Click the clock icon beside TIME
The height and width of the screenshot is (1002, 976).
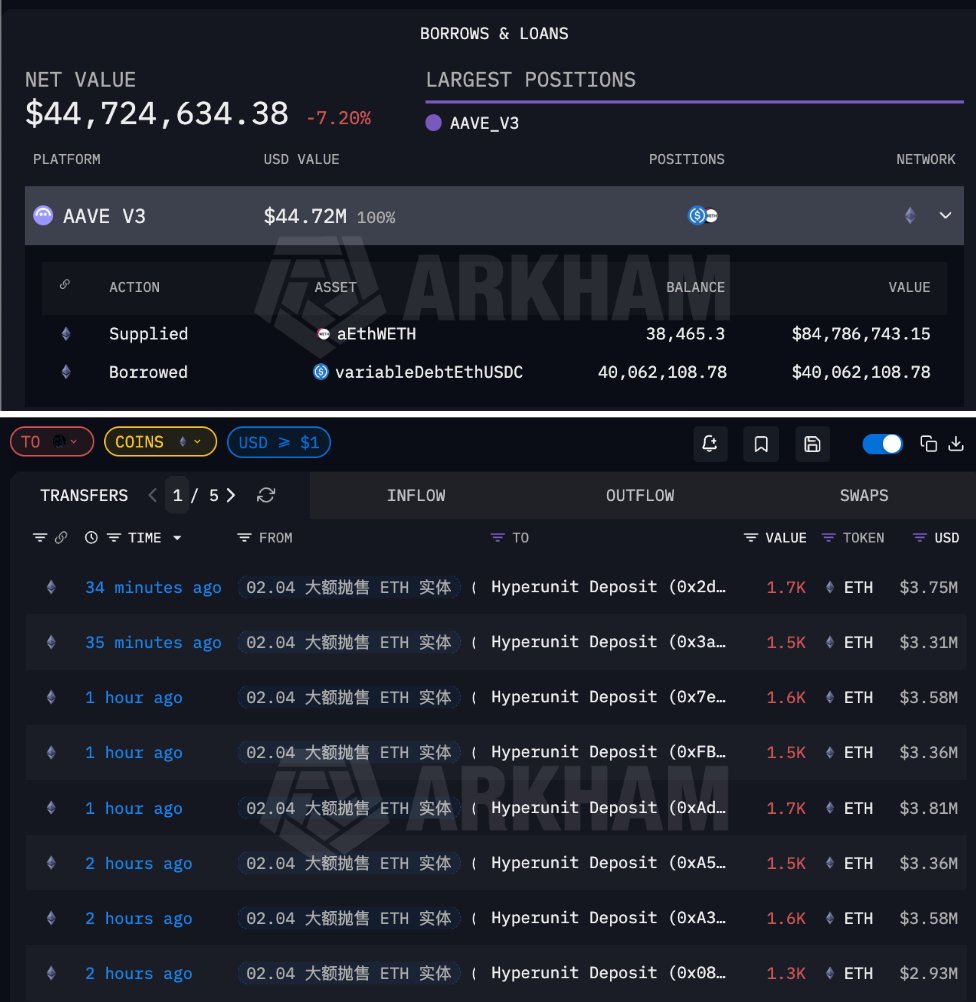[91, 537]
